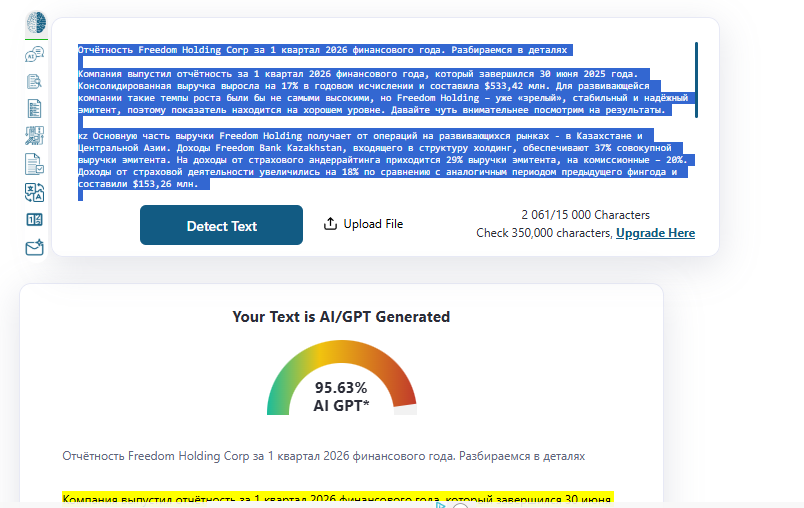Follow the Upgrade Here link

pos(655,233)
